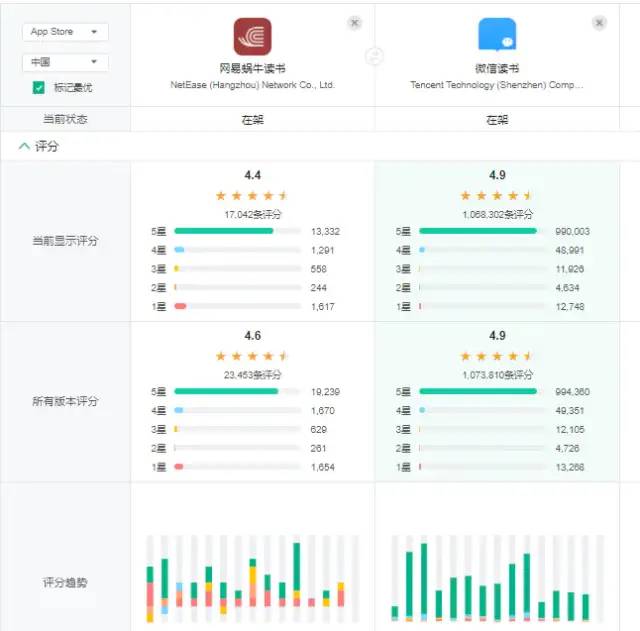
Task: Collapse the 评分 section chevron
Action: click(24, 146)
